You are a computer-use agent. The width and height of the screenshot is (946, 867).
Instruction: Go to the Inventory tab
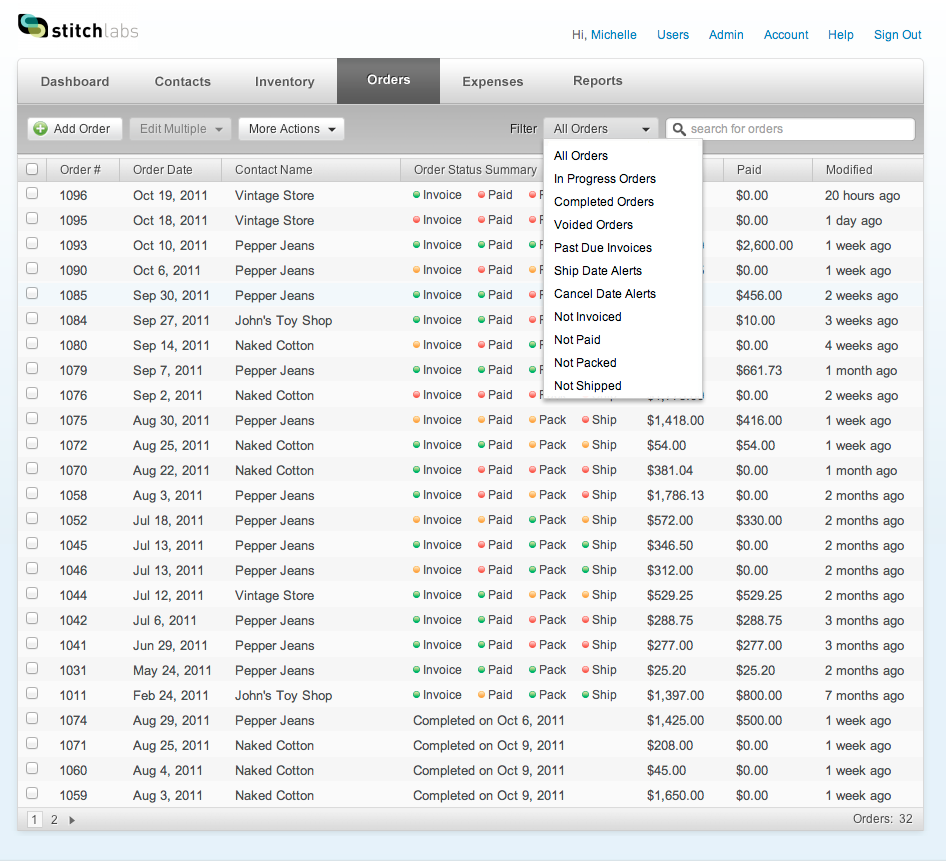click(284, 81)
